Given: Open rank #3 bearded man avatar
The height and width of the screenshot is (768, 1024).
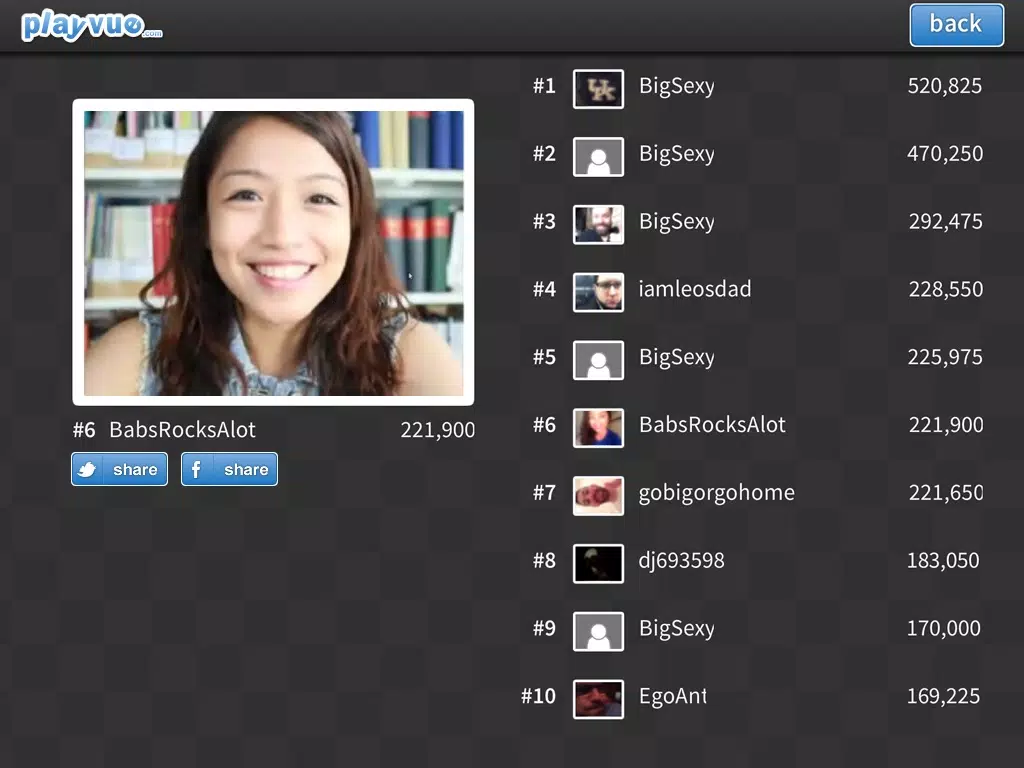Looking at the screenshot, I should click(598, 225).
